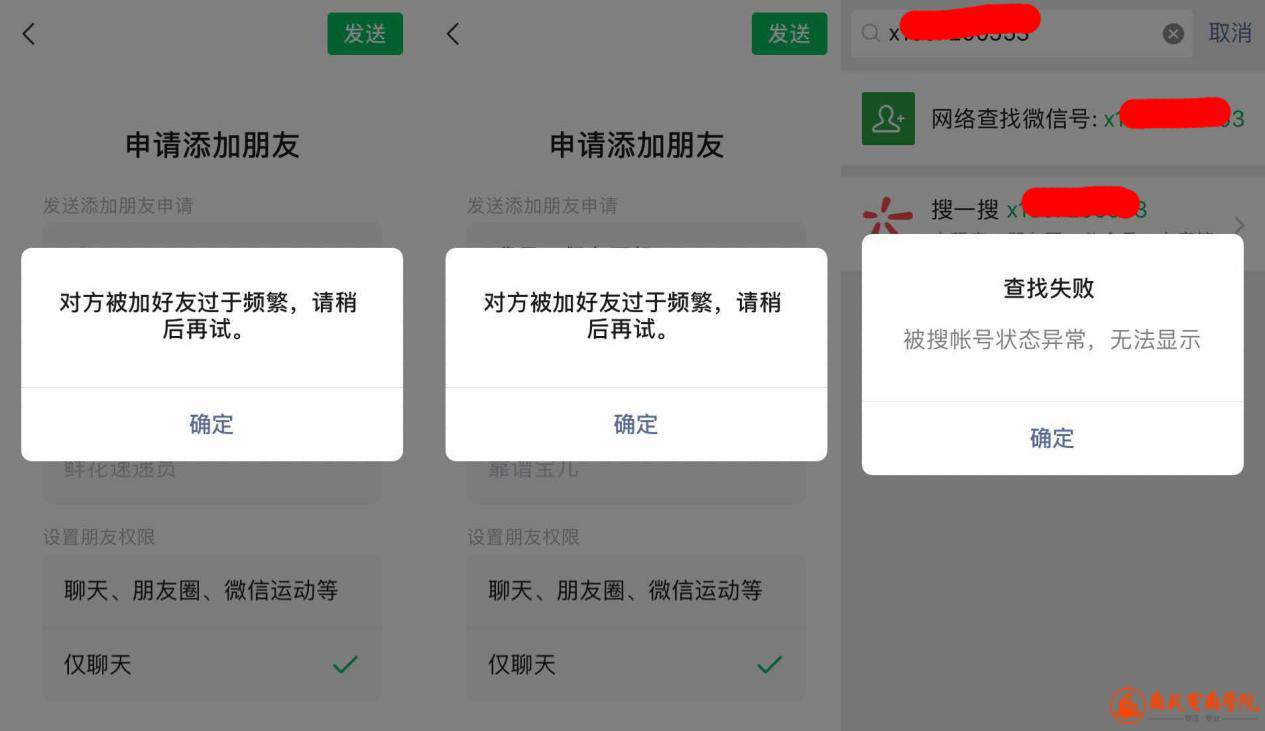Confirm the 查找失败 dialog with 确定

tap(1053, 438)
